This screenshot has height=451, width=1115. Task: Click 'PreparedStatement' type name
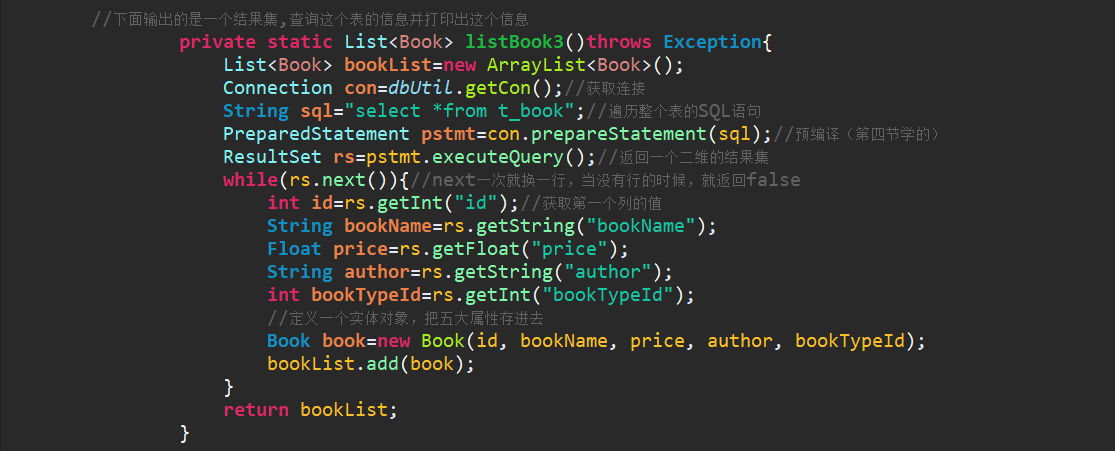pyautogui.click(x=316, y=133)
